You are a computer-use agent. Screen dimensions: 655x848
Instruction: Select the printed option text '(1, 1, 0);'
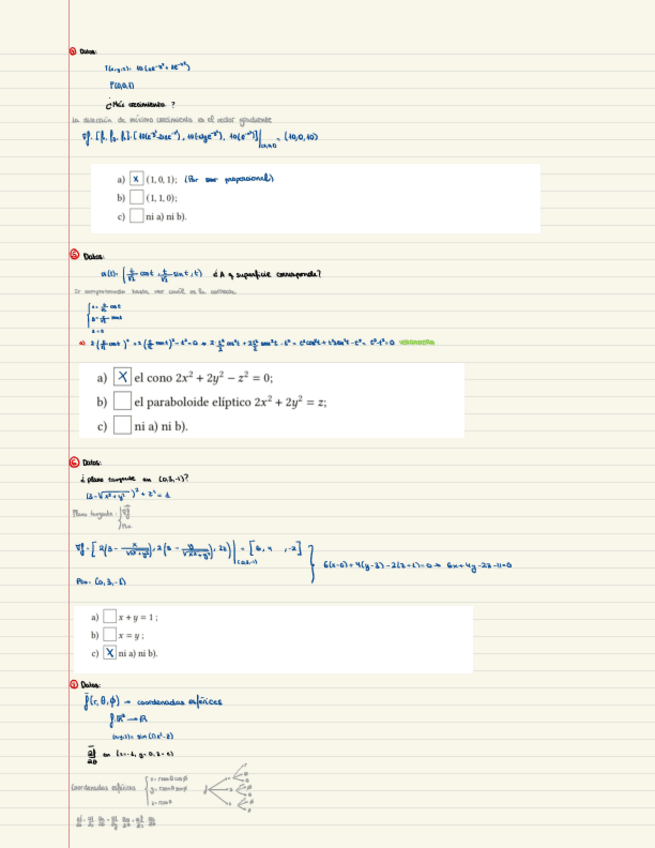[x=161, y=198]
